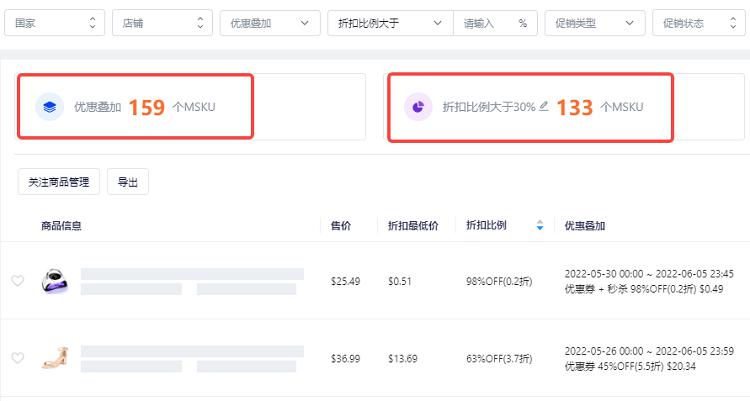The height and width of the screenshot is (401, 750).
Task: Click the 导出 export button
Action: click(128, 181)
